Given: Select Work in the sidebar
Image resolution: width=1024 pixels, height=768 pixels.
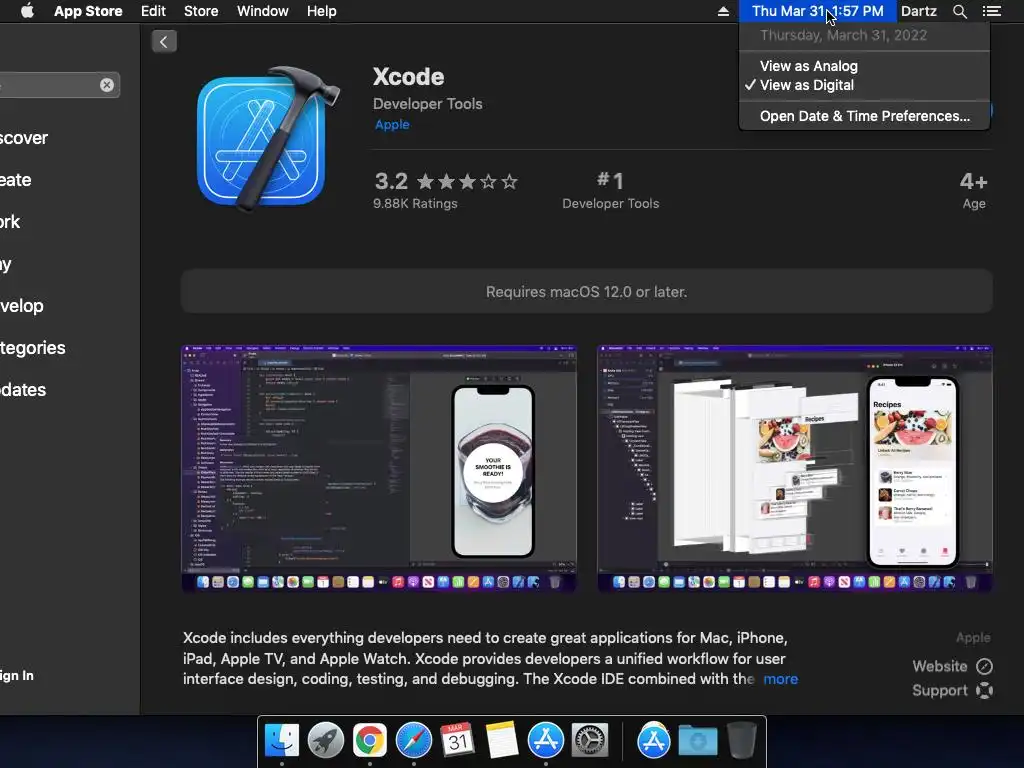Looking at the screenshot, I should click(x=10, y=221).
